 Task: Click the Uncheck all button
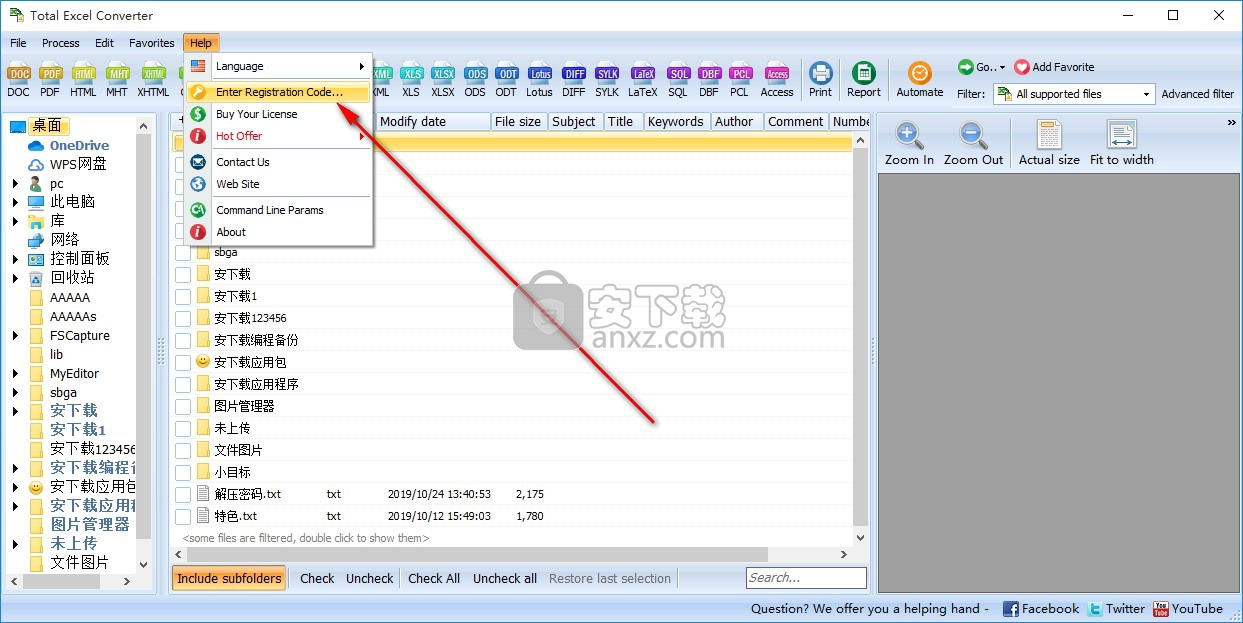pyautogui.click(x=505, y=578)
